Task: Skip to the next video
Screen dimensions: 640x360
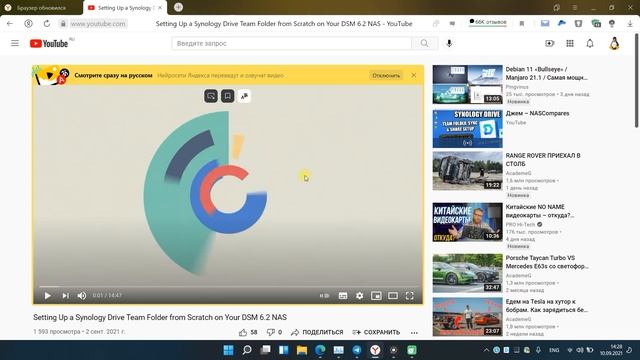Action: (x=65, y=296)
